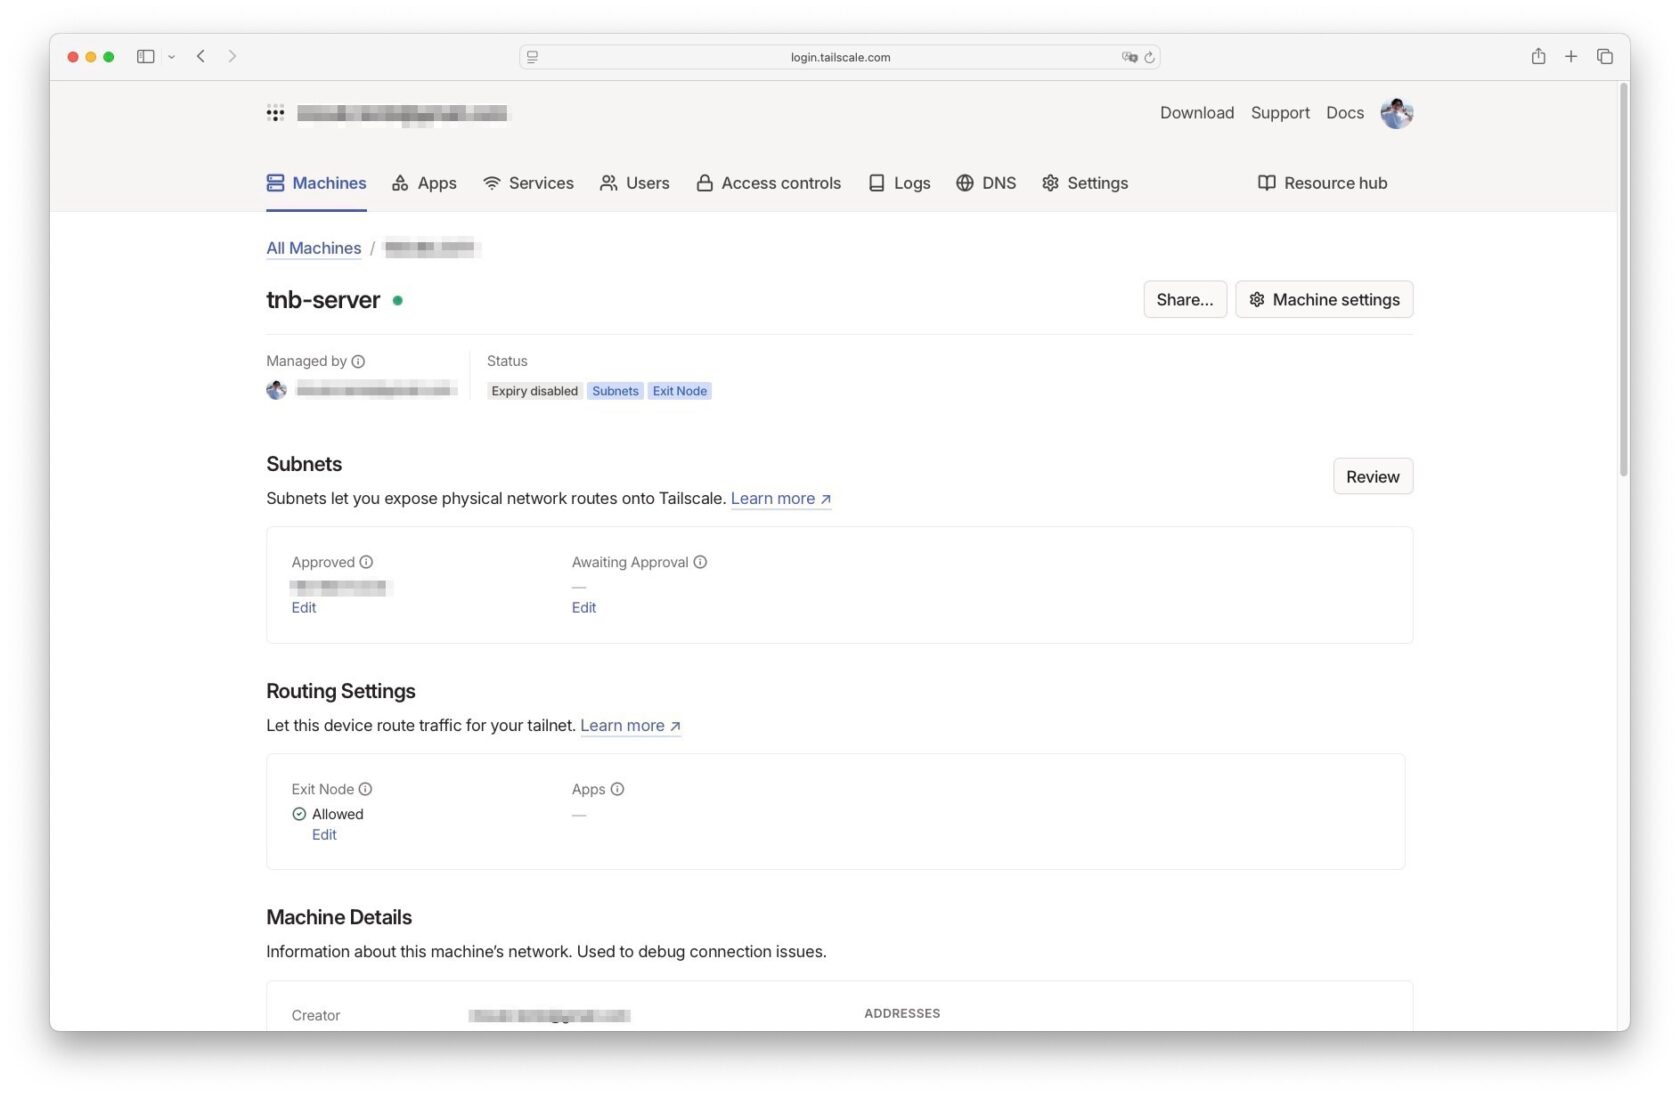
Task: Click the Apps info icon in Routing Settings
Action: (x=617, y=789)
